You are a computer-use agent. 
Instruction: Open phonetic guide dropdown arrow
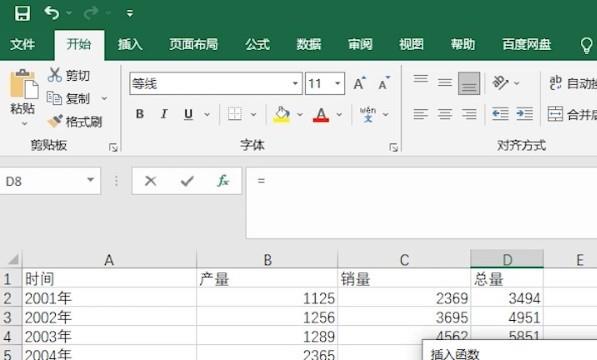(386, 114)
